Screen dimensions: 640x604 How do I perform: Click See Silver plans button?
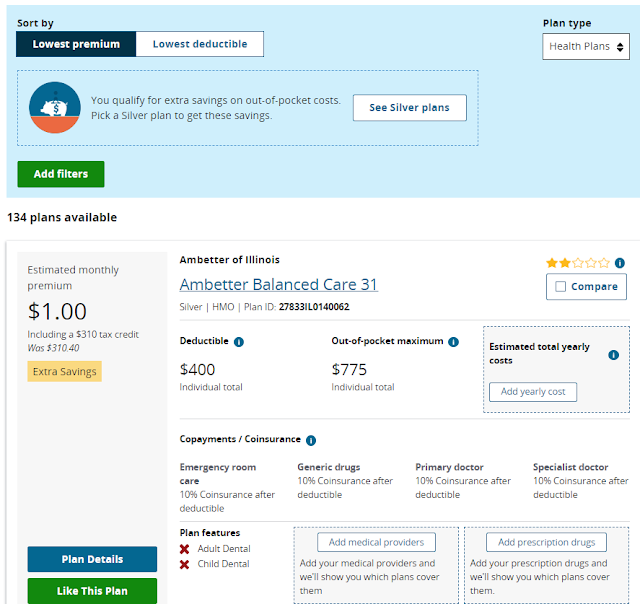[x=409, y=108]
